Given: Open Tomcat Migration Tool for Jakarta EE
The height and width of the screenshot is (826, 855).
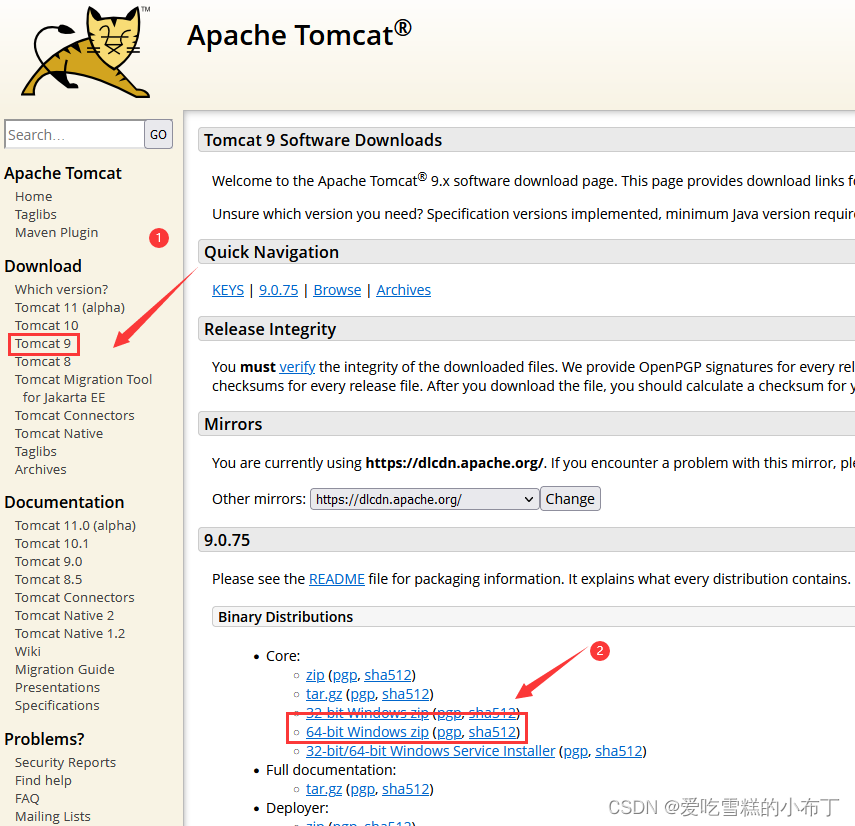Looking at the screenshot, I should click(83, 388).
